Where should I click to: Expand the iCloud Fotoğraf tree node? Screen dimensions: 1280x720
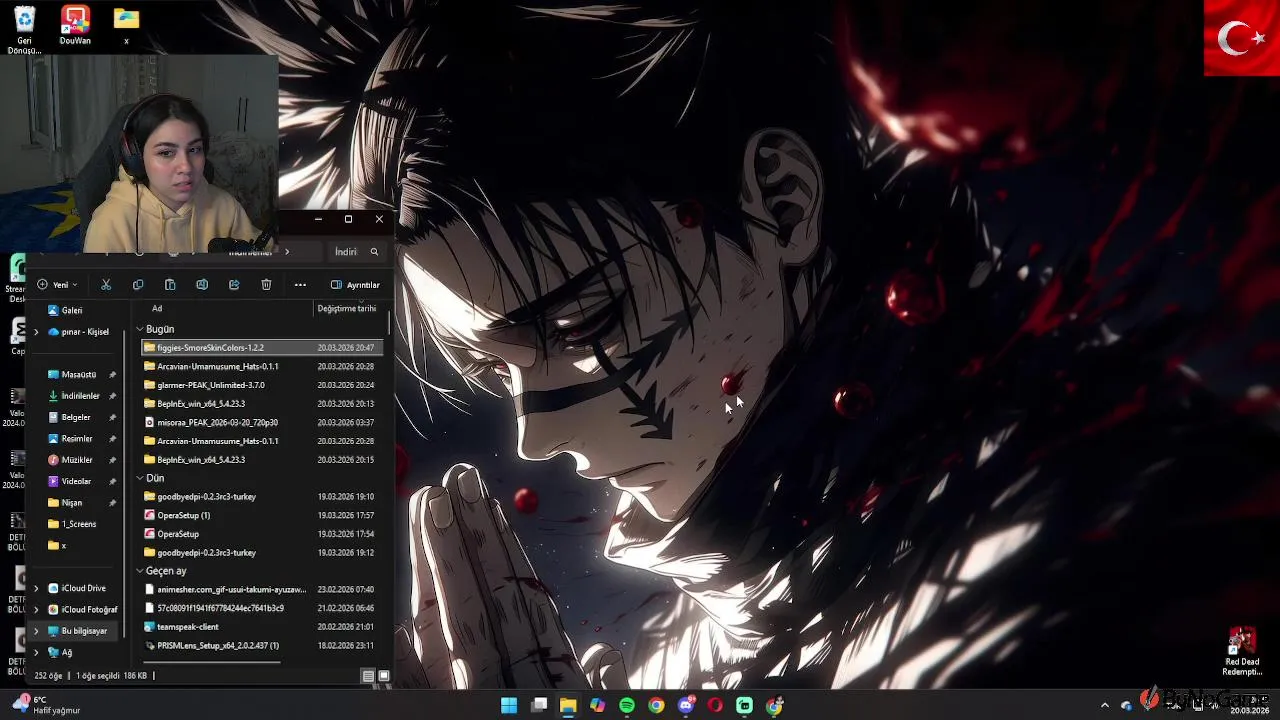(x=37, y=609)
